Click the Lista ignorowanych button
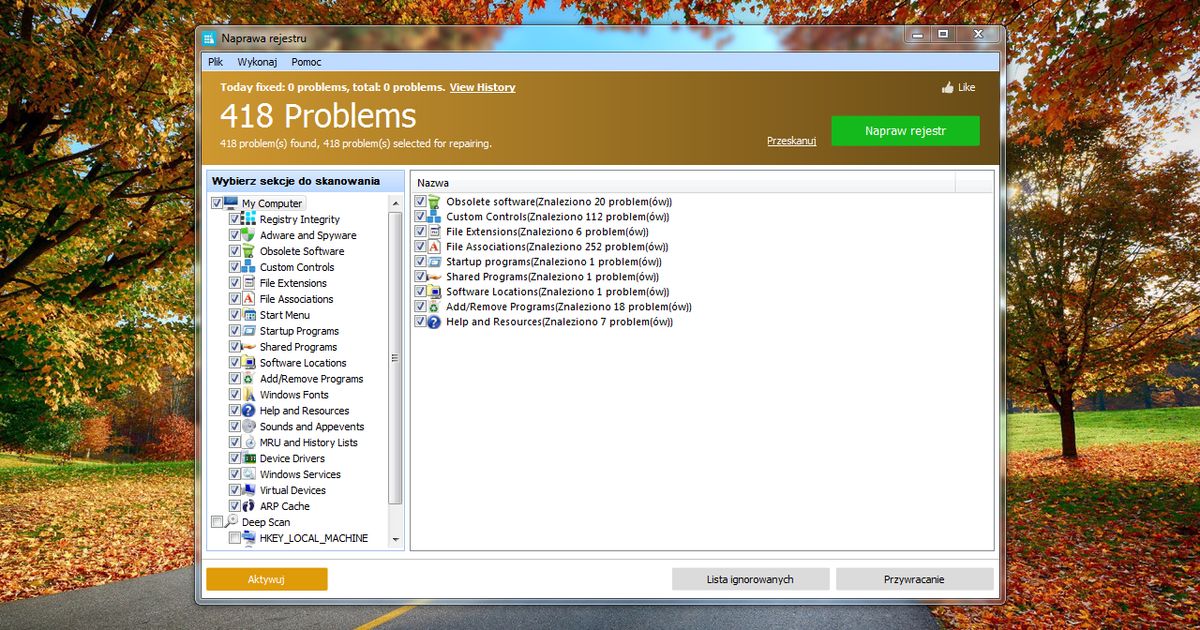The width and height of the screenshot is (1200, 630). 750,579
